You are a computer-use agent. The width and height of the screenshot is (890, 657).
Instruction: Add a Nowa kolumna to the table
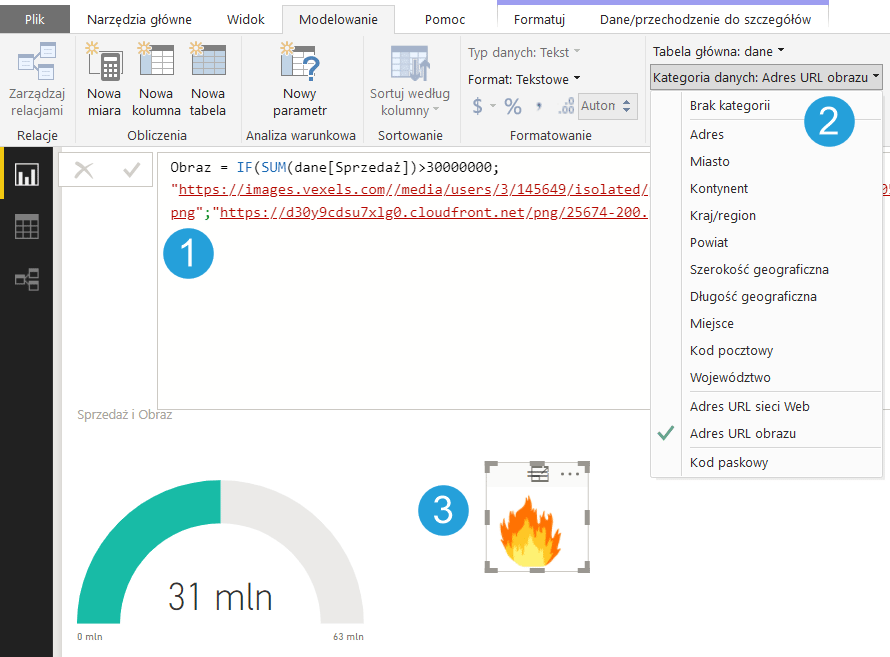tap(156, 64)
